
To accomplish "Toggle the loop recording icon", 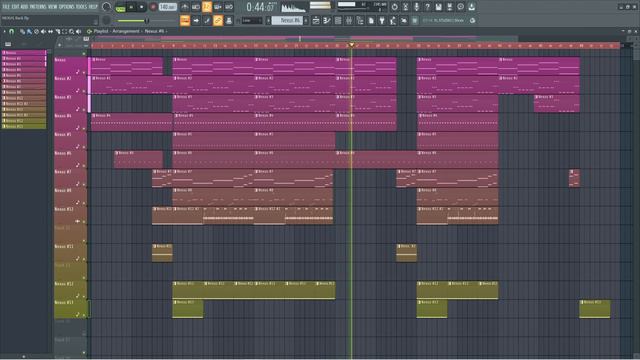I will click(229, 7).
